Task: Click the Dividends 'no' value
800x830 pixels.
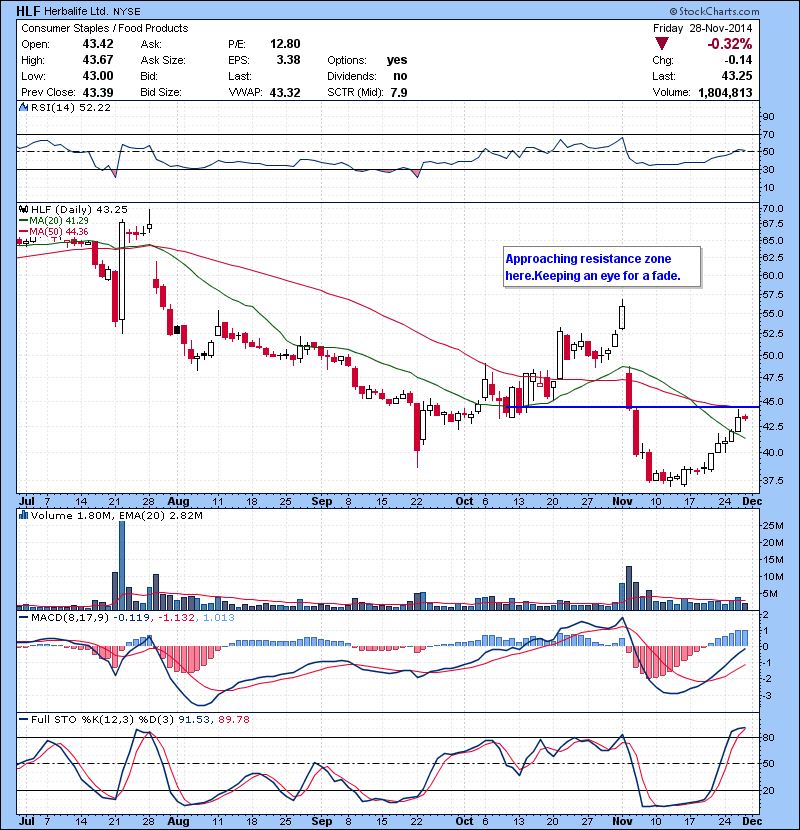Action: (x=400, y=76)
